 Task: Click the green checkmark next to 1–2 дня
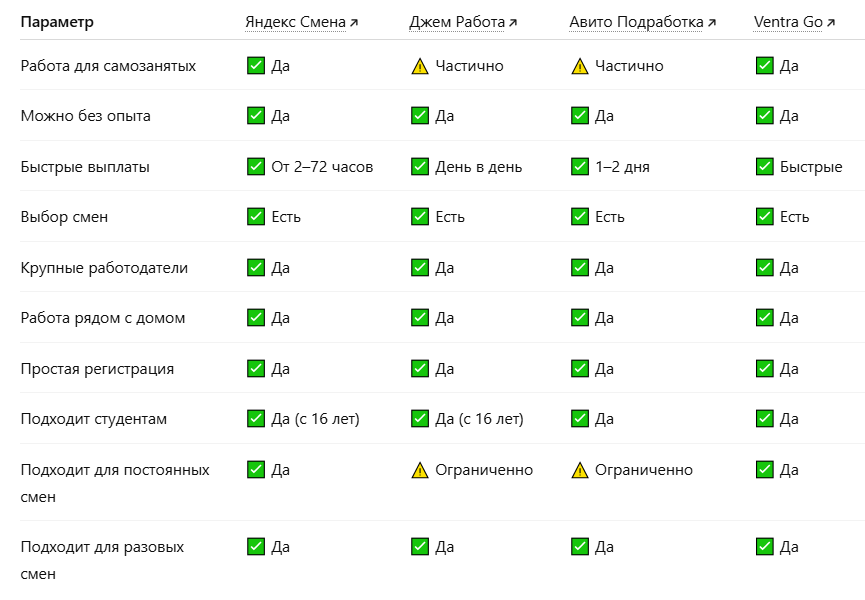(x=580, y=167)
